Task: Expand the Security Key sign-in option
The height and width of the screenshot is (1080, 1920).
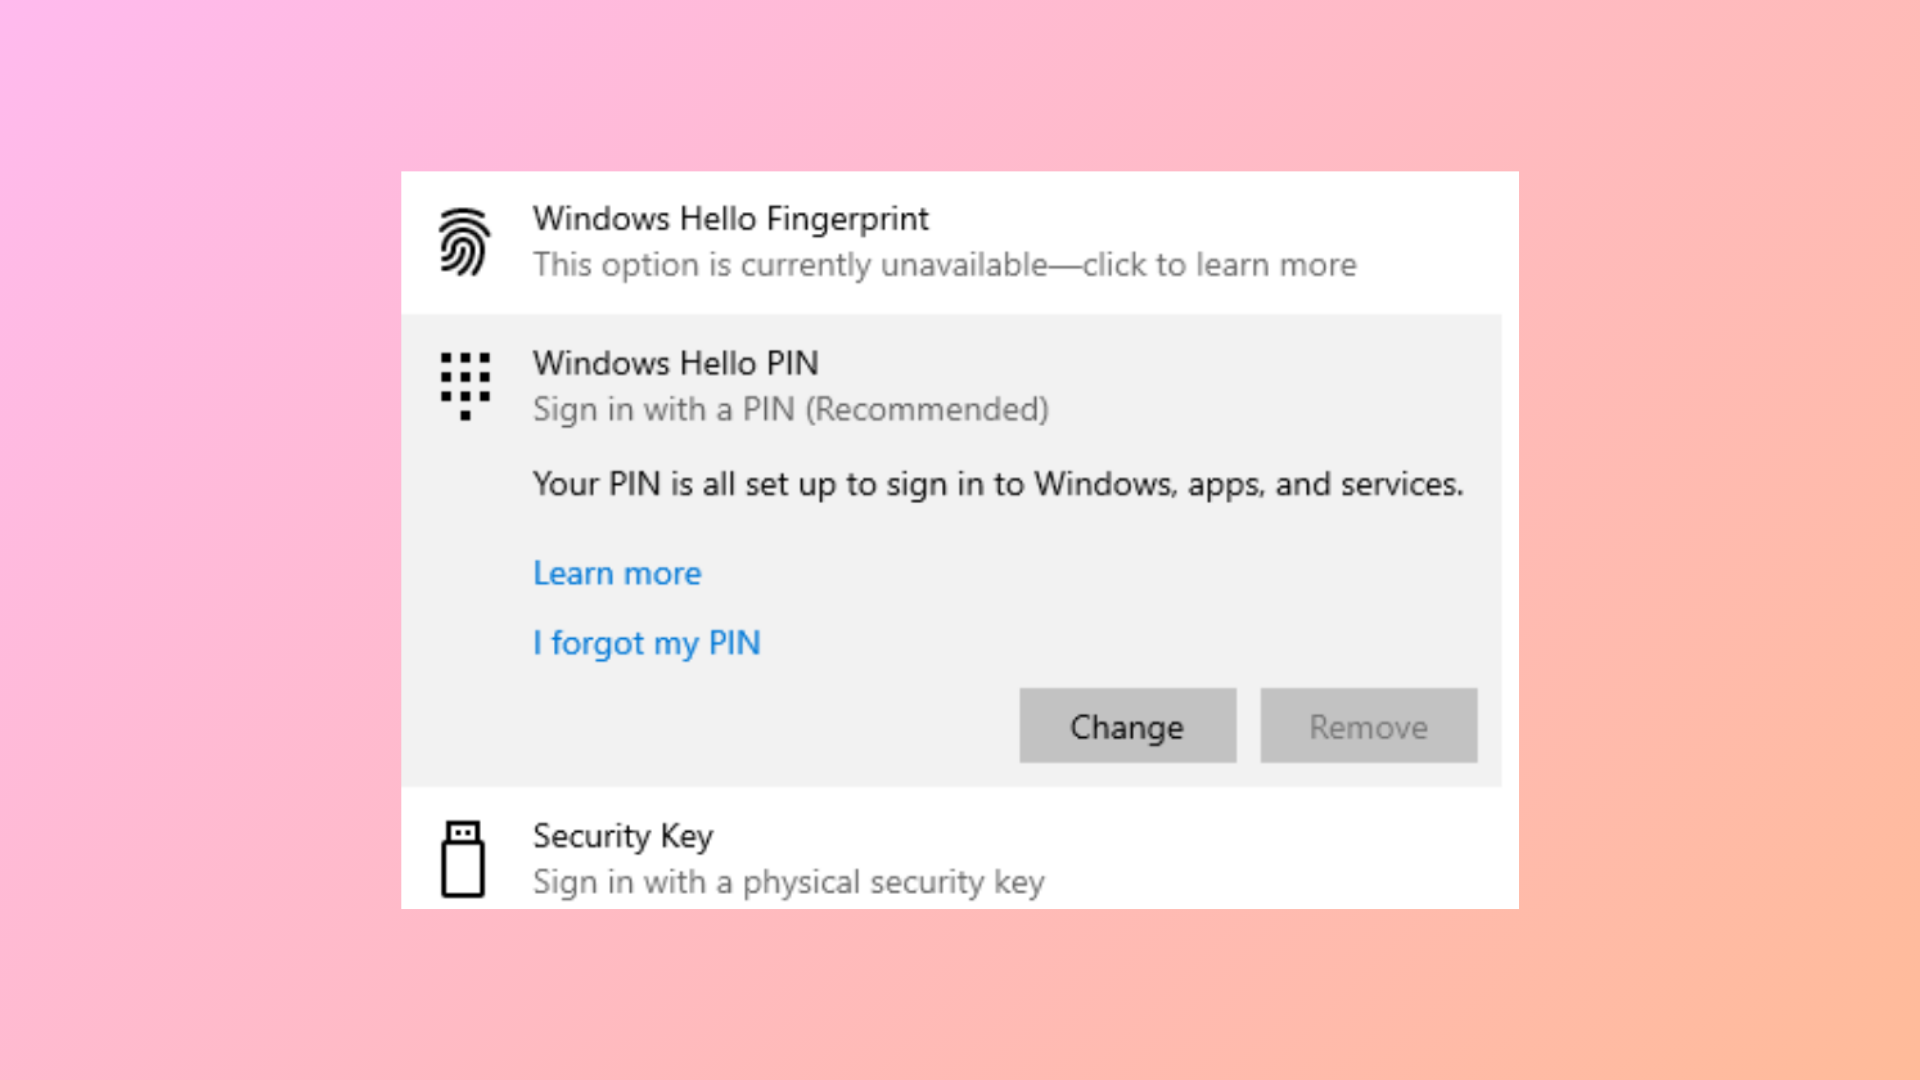Action: 959,858
